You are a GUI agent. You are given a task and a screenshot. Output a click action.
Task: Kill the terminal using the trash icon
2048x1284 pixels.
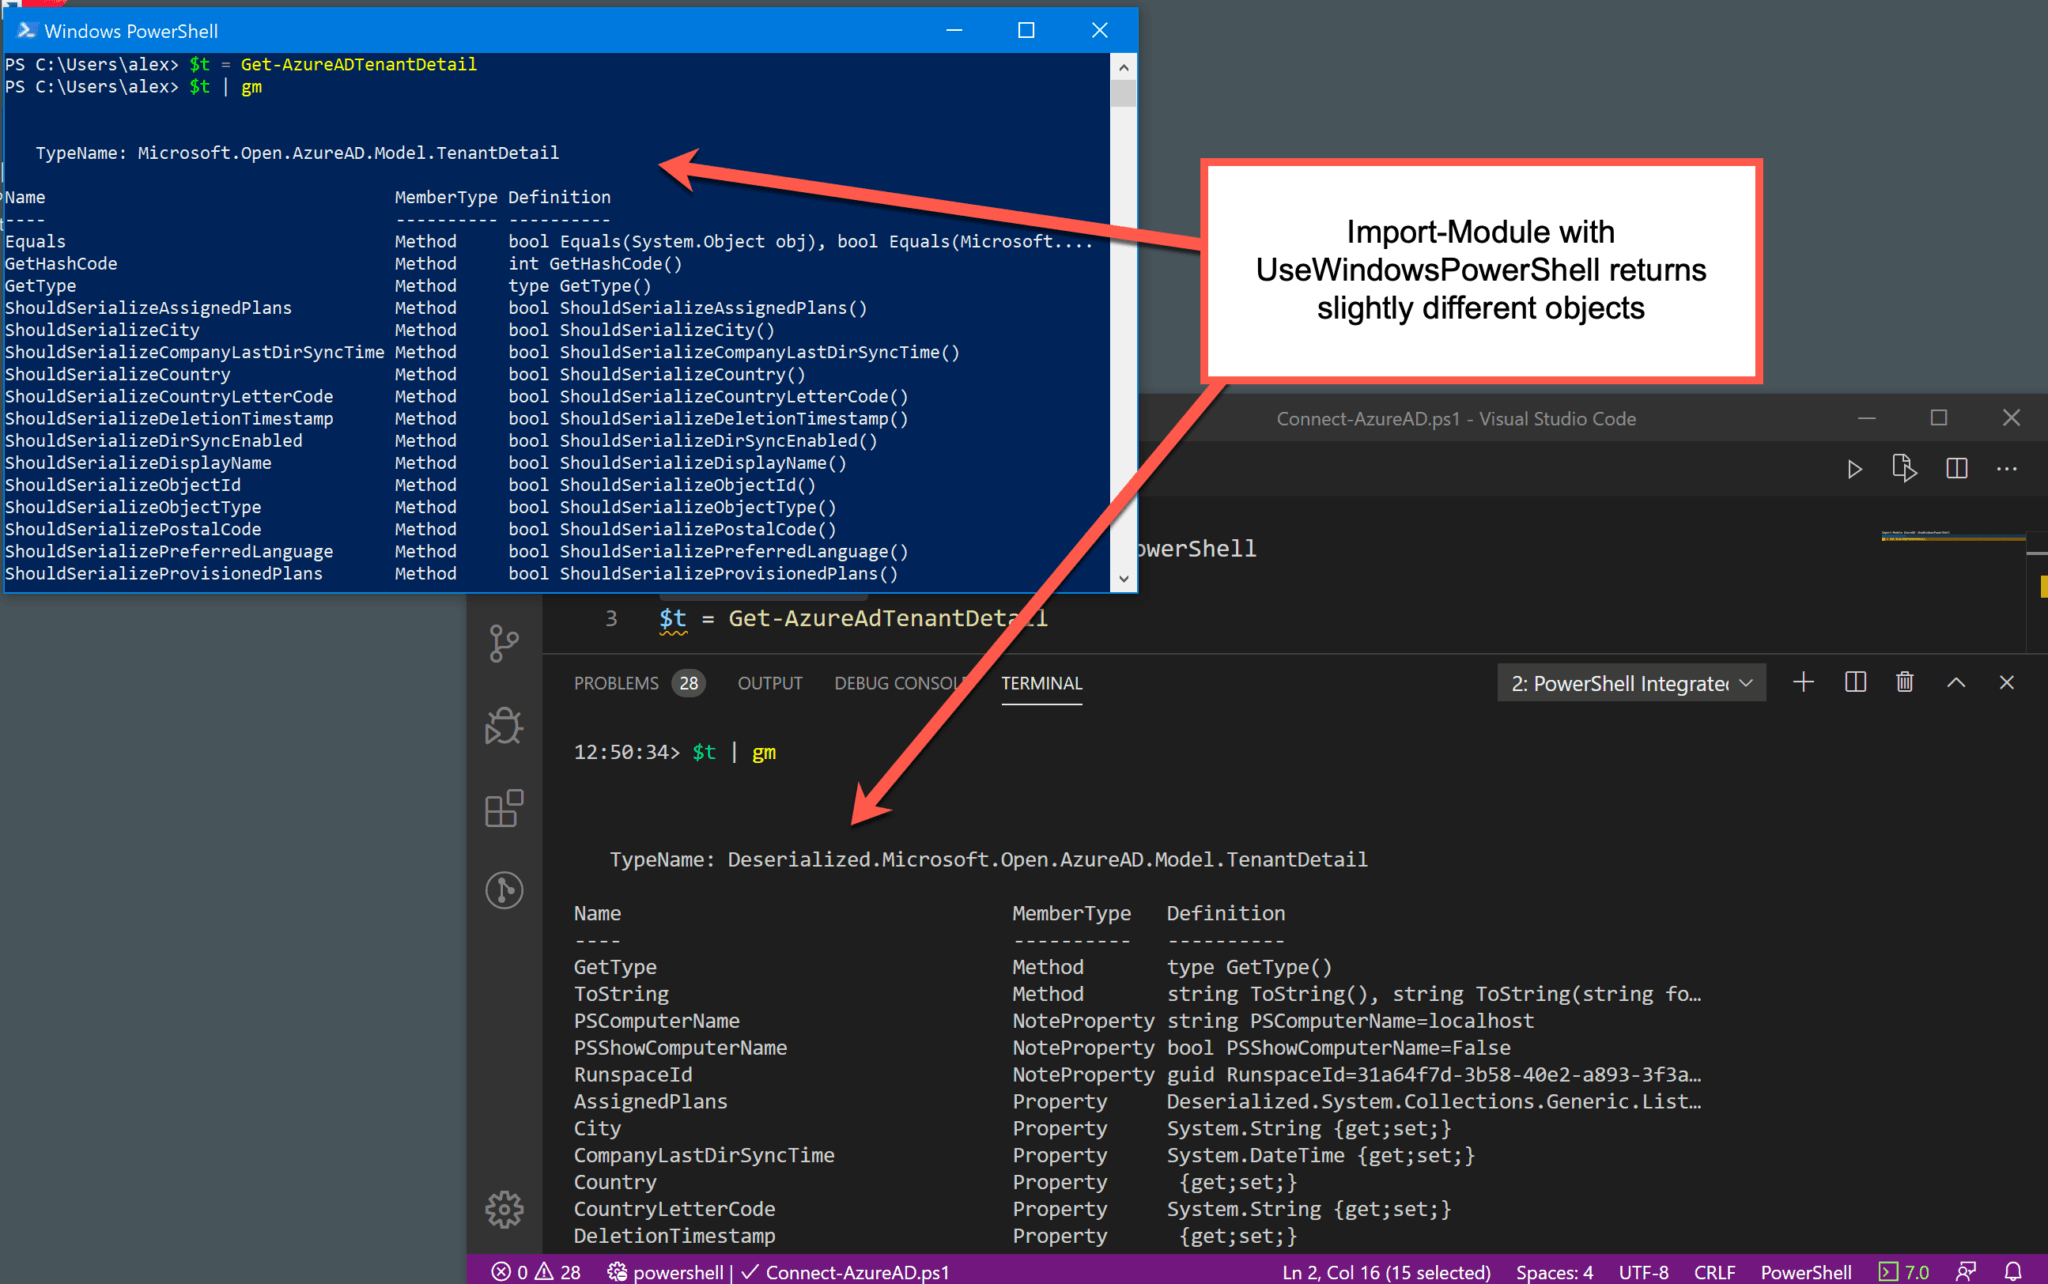(x=1904, y=682)
